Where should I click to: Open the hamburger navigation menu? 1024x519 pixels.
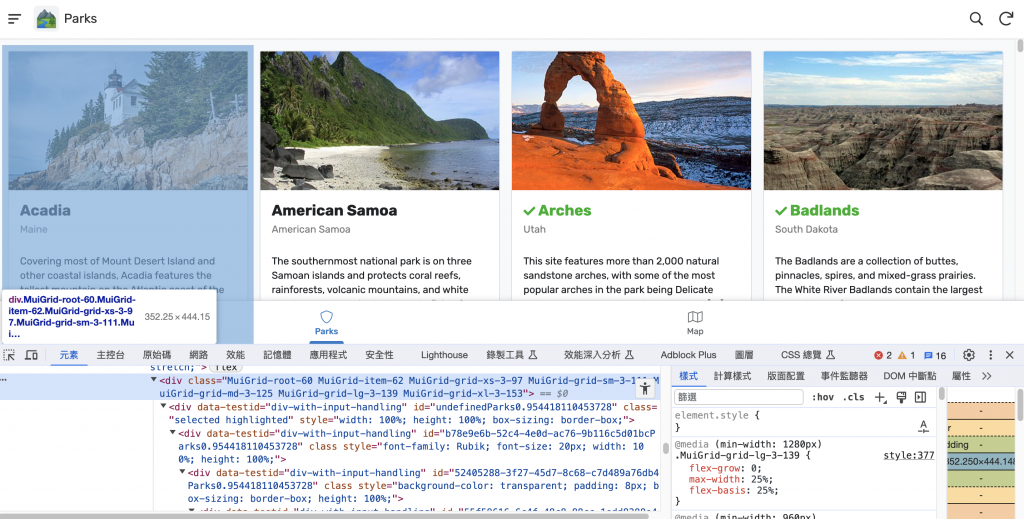click(14, 18)
